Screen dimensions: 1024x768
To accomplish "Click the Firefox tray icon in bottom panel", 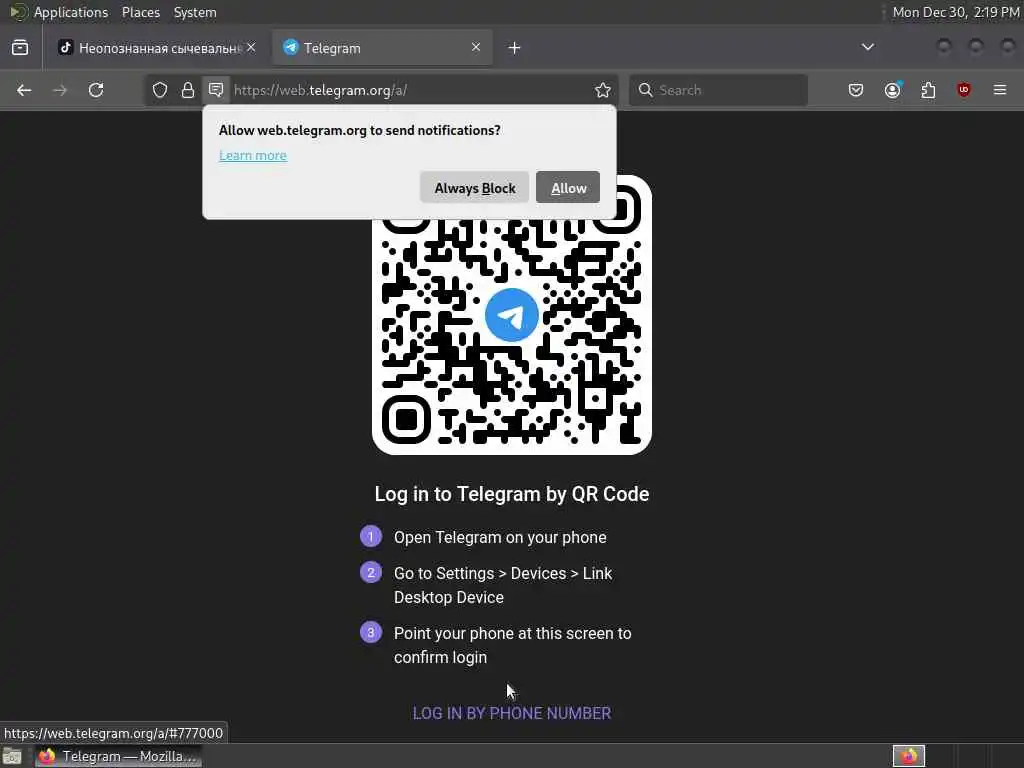I will coord(908,756).
